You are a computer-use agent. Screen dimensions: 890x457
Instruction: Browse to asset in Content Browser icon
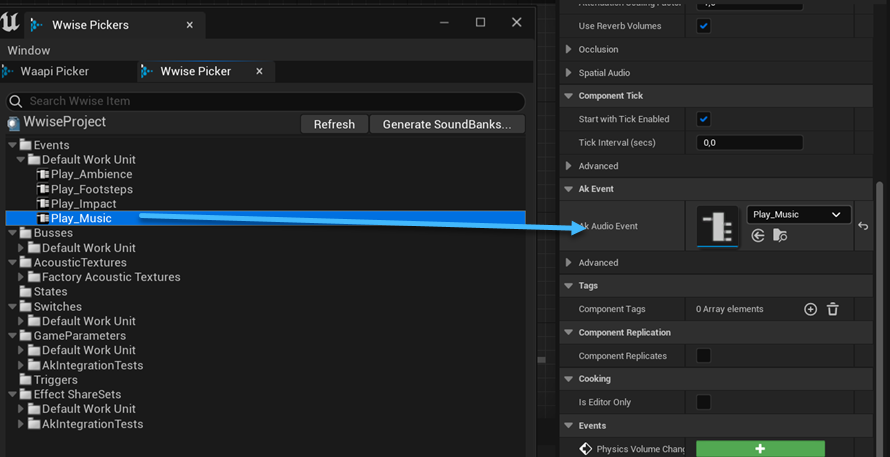[x=780, y=236]
